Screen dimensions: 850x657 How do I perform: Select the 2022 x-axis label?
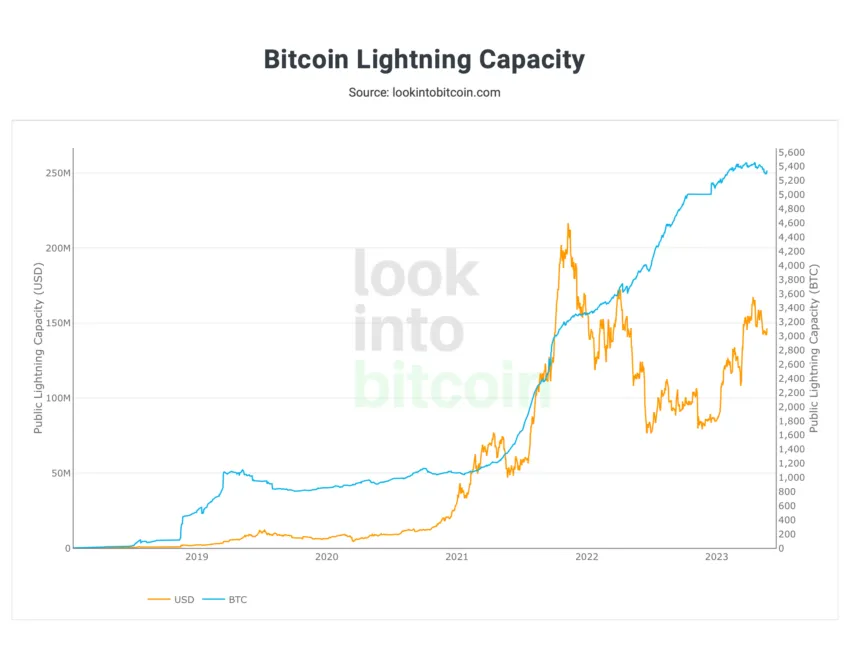point(587,557)
